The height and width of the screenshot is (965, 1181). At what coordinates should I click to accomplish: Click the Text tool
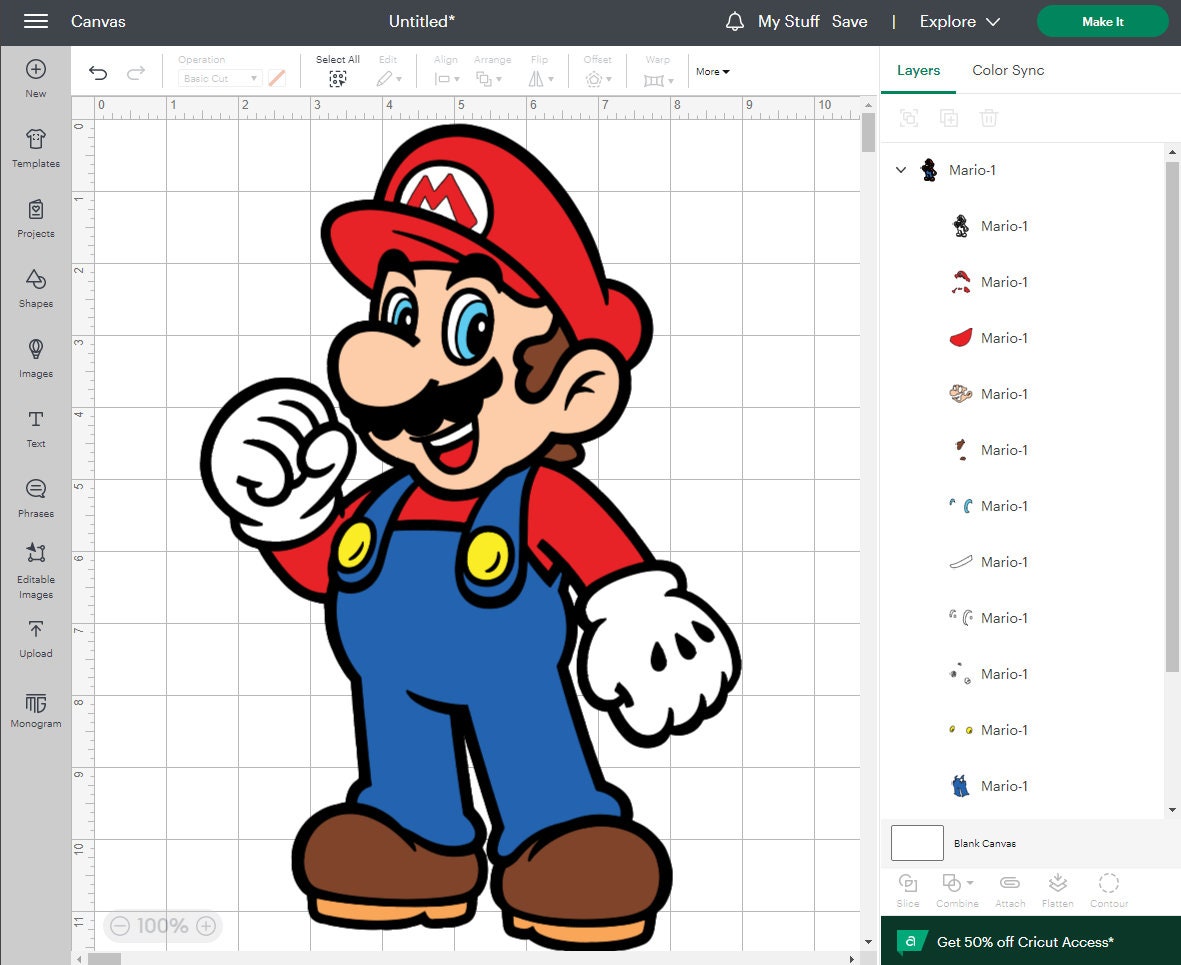pyautogui.click(x=35, y=428)
